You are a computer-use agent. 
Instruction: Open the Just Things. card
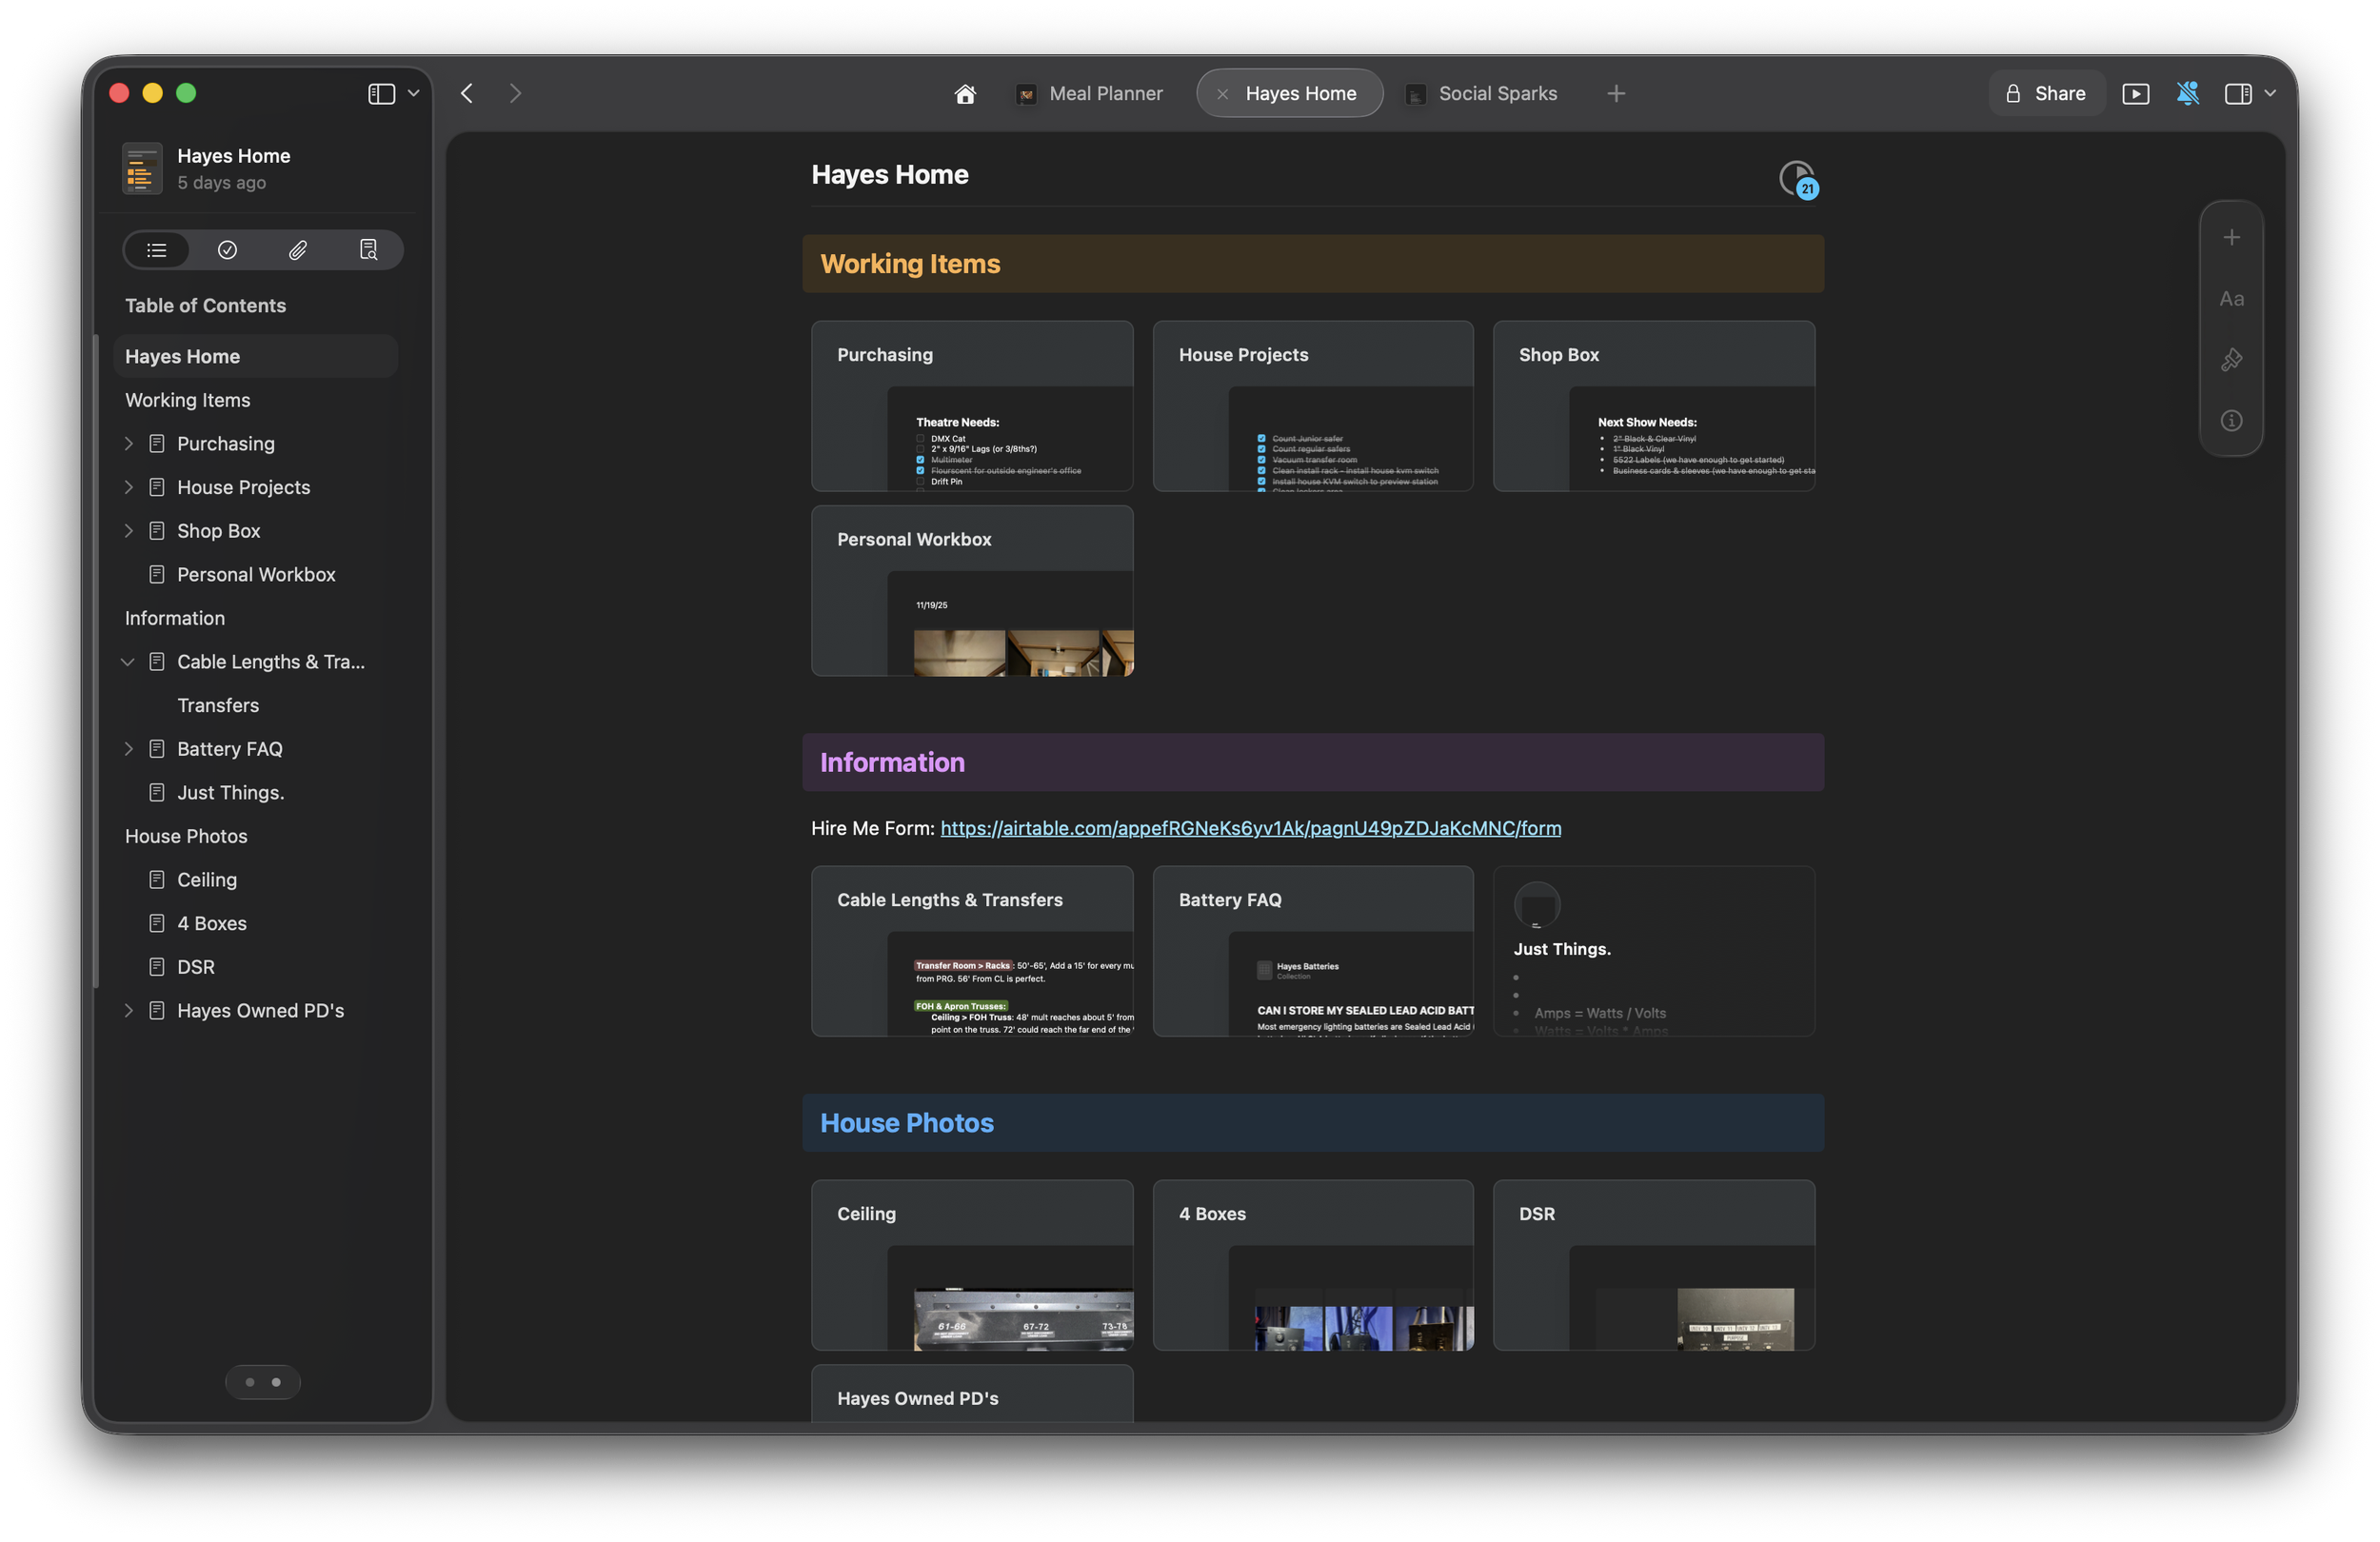[1654, 951]
